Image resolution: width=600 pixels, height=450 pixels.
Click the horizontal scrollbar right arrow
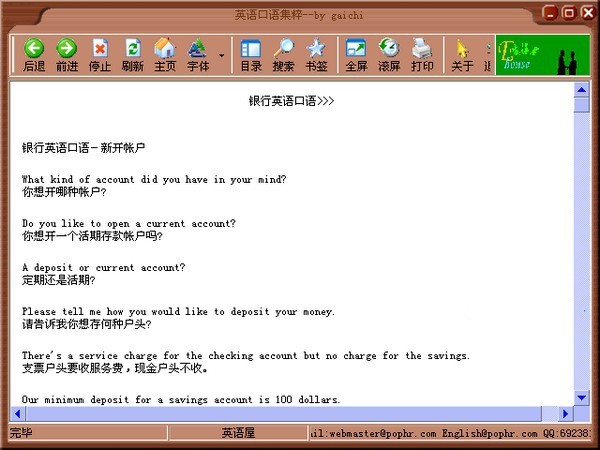[565, 413]
